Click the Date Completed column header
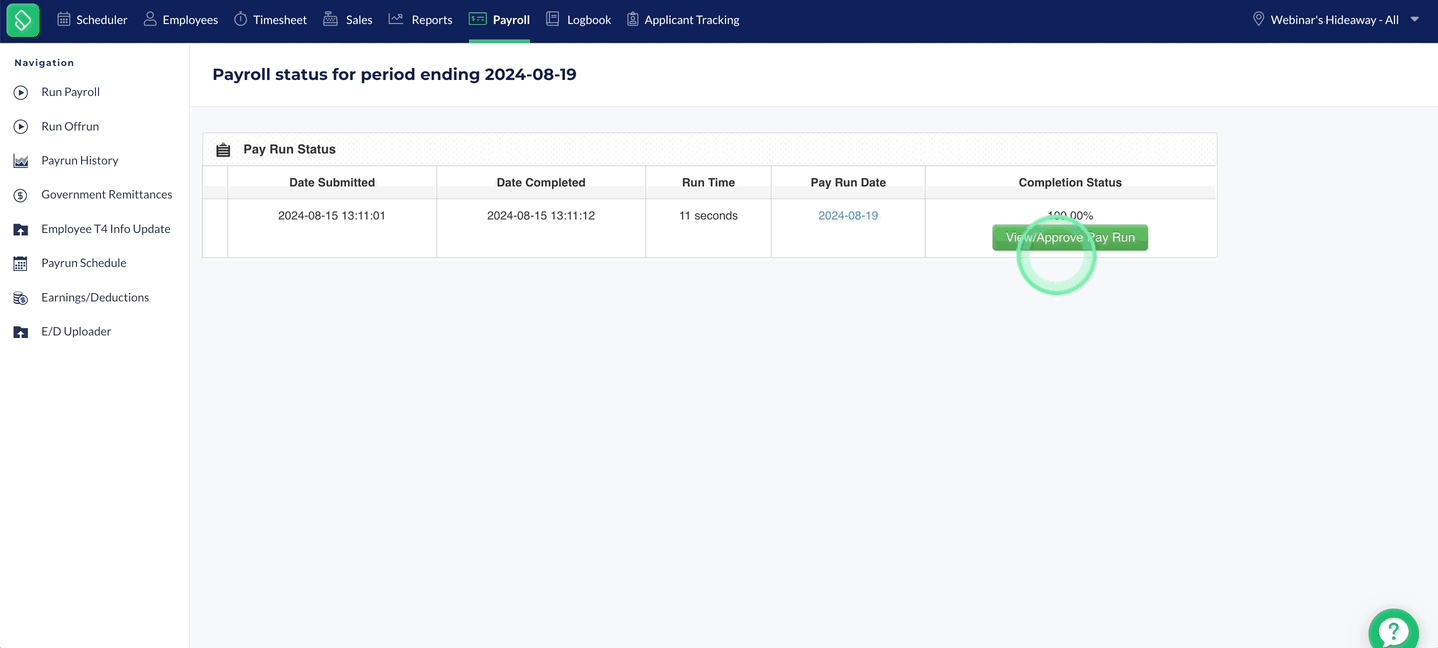The height and width of the screenshot is (648, 1438). [x=541, y=183]
